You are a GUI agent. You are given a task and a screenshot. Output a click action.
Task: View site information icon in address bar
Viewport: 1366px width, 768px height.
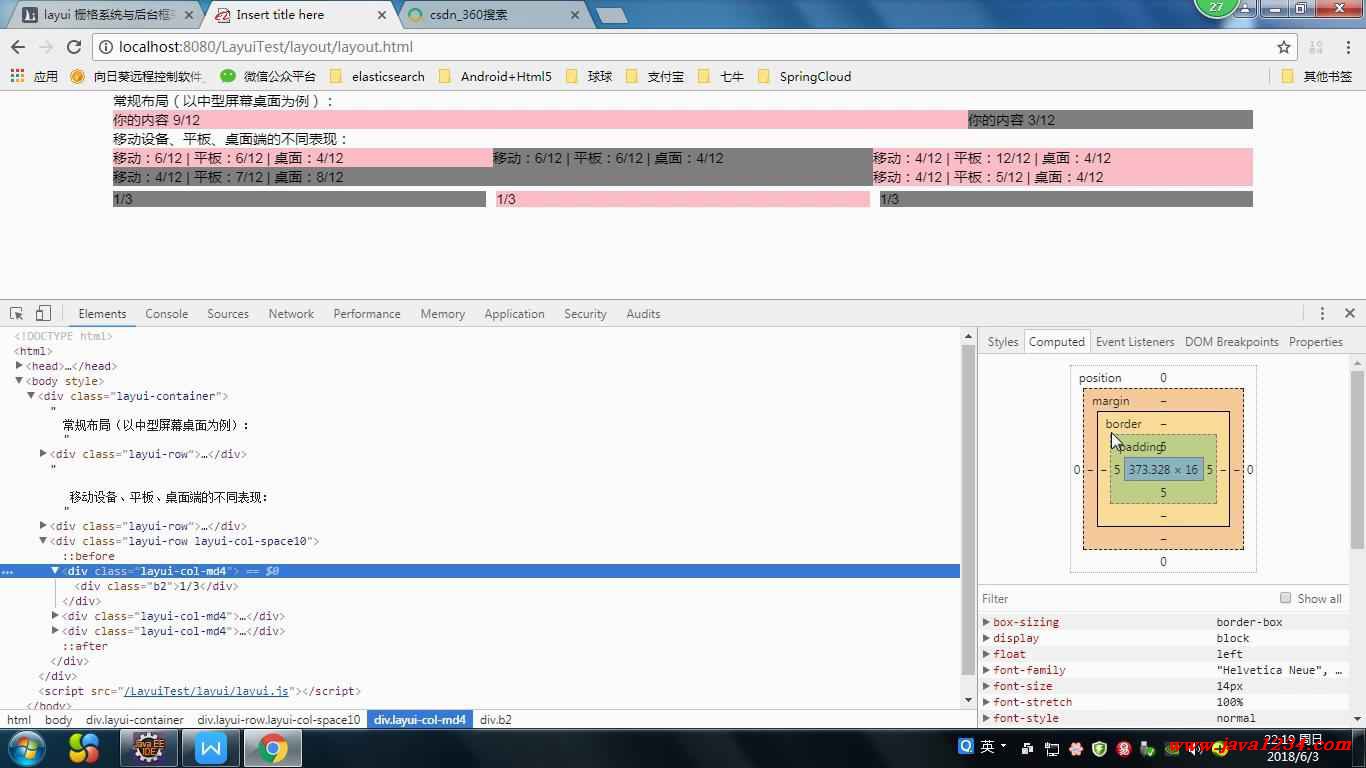coord(106,47)
